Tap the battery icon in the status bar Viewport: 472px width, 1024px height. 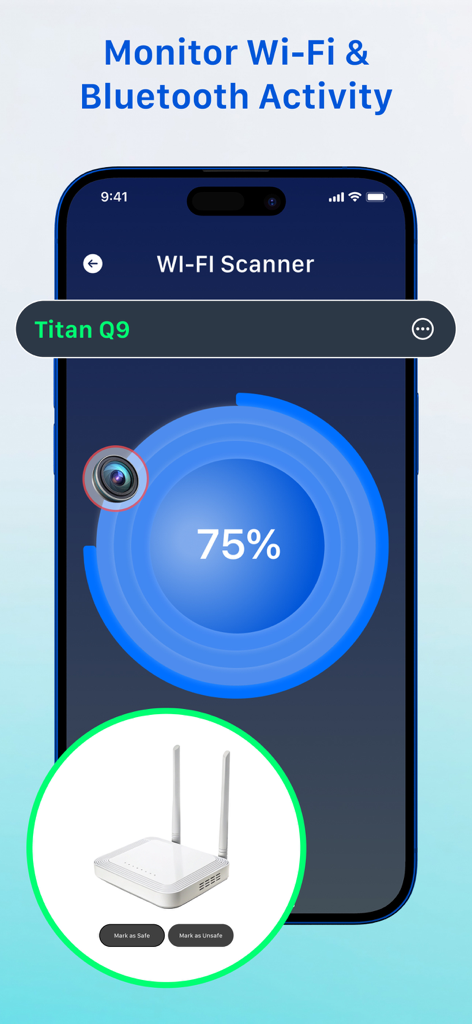tap(377, 197)
